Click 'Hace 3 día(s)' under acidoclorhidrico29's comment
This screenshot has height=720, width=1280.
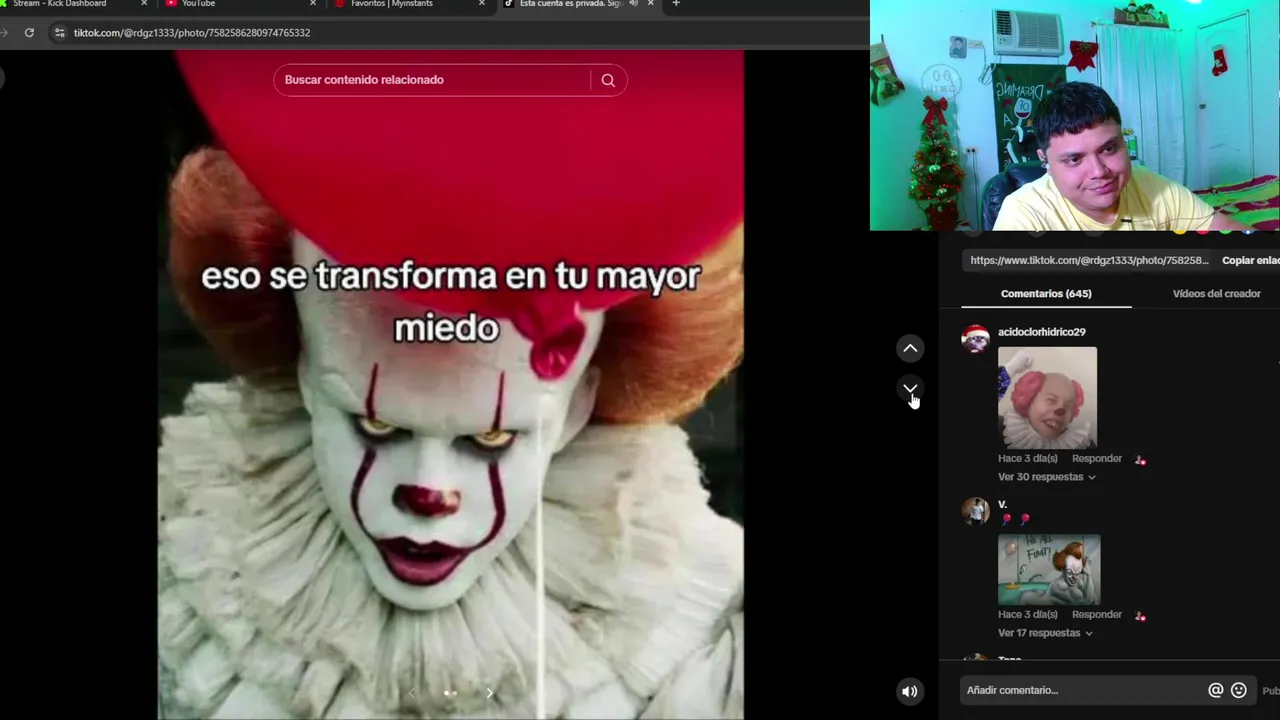[x=1028, y=459]
